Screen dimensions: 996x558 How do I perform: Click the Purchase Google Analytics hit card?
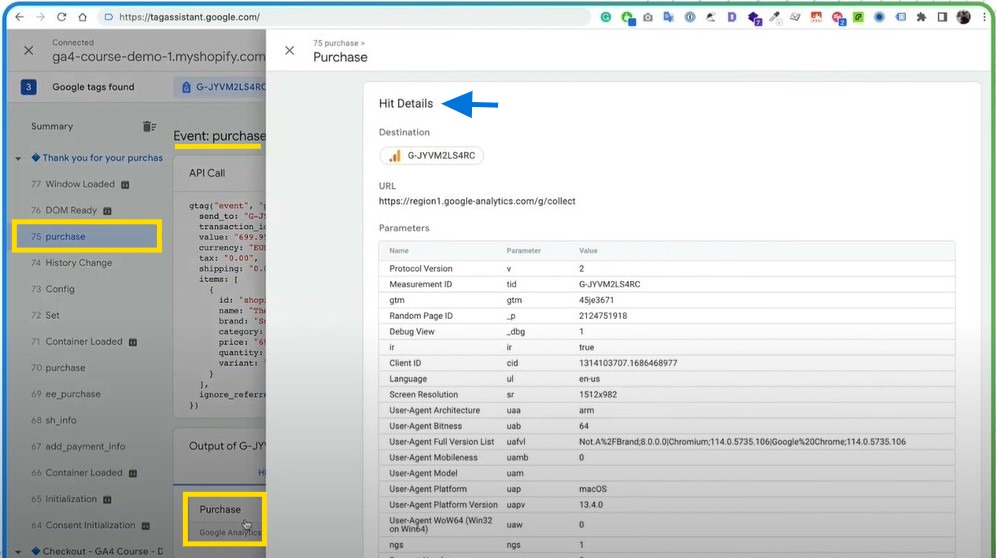[226, 519]
